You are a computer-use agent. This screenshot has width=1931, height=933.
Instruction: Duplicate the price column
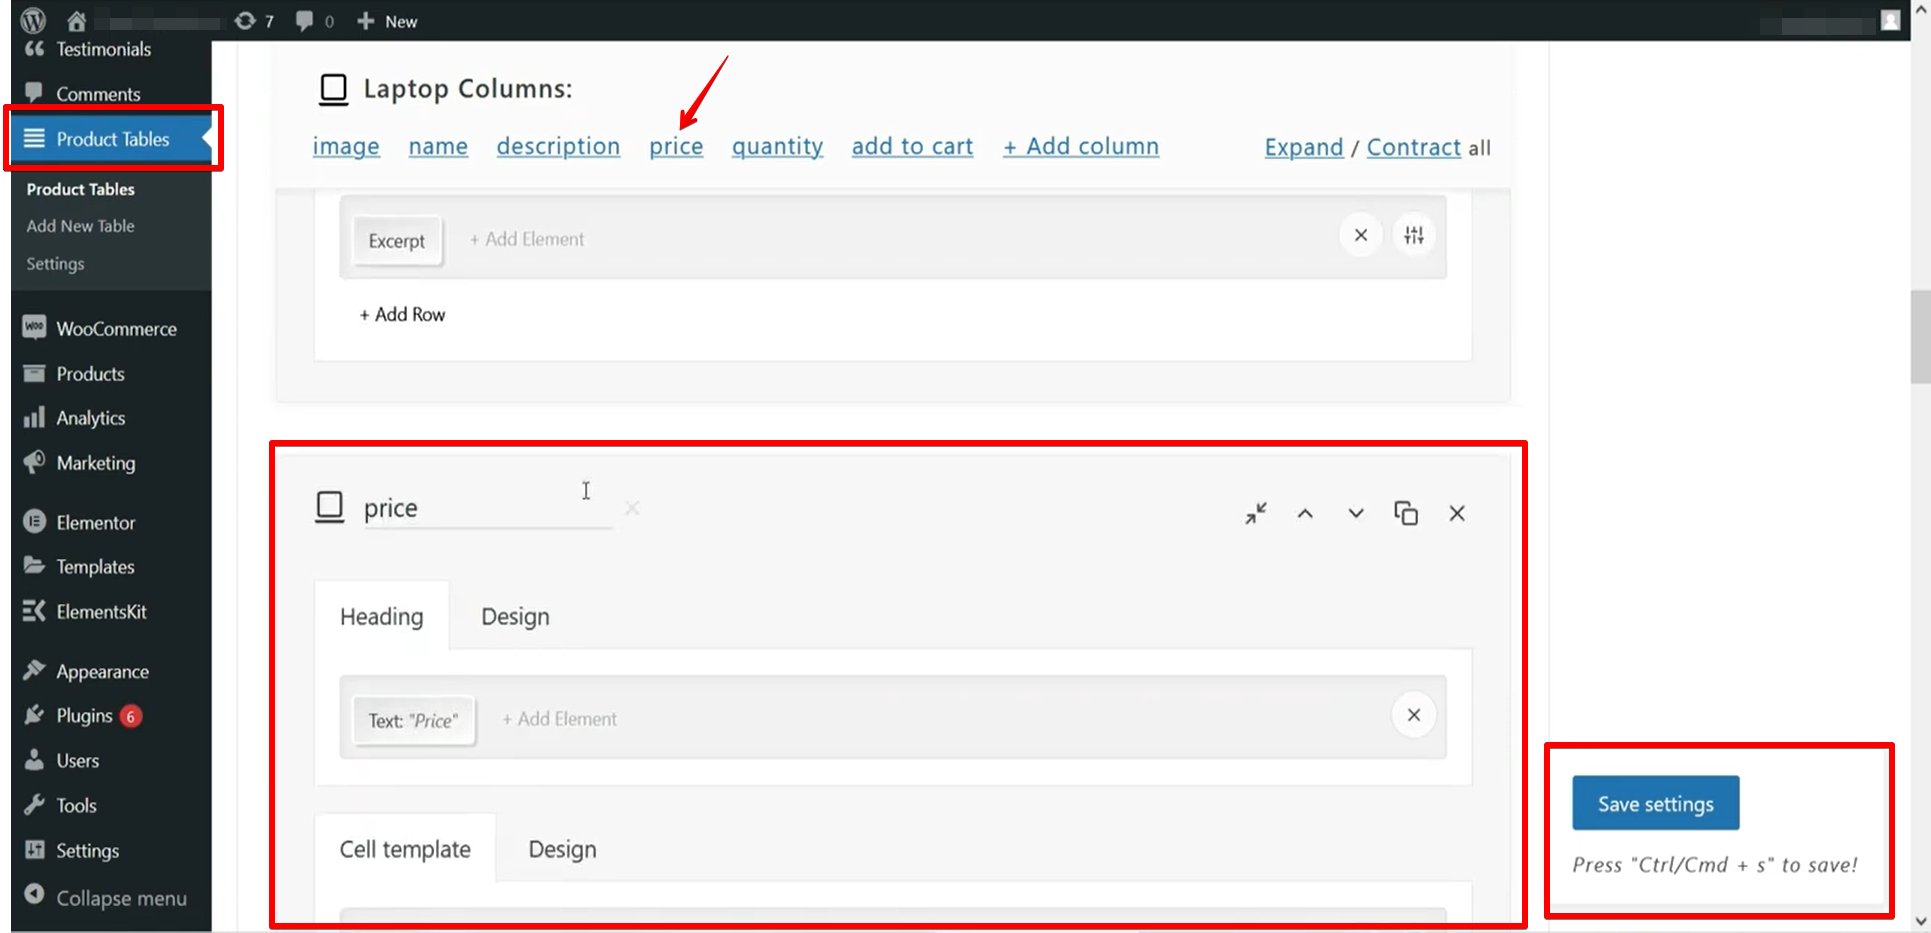click(1406, 513)
